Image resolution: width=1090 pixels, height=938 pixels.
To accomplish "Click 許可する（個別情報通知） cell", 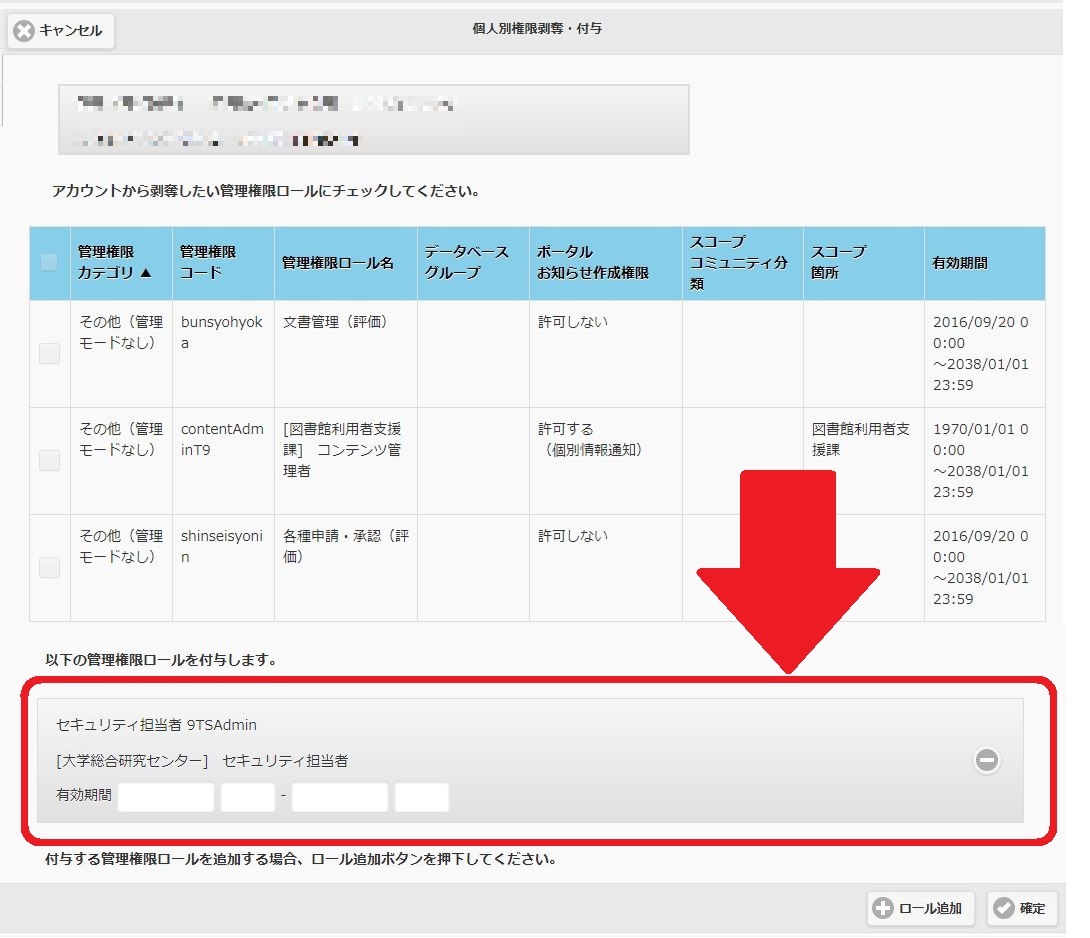I will click(x=605, y=461).
